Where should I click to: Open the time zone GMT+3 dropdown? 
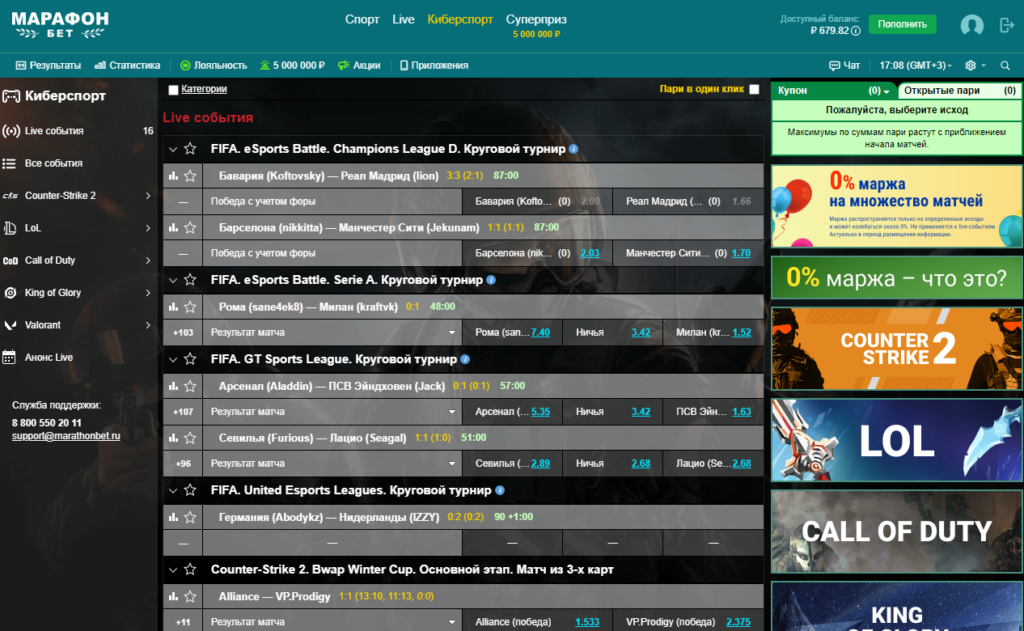coord(915,65)
